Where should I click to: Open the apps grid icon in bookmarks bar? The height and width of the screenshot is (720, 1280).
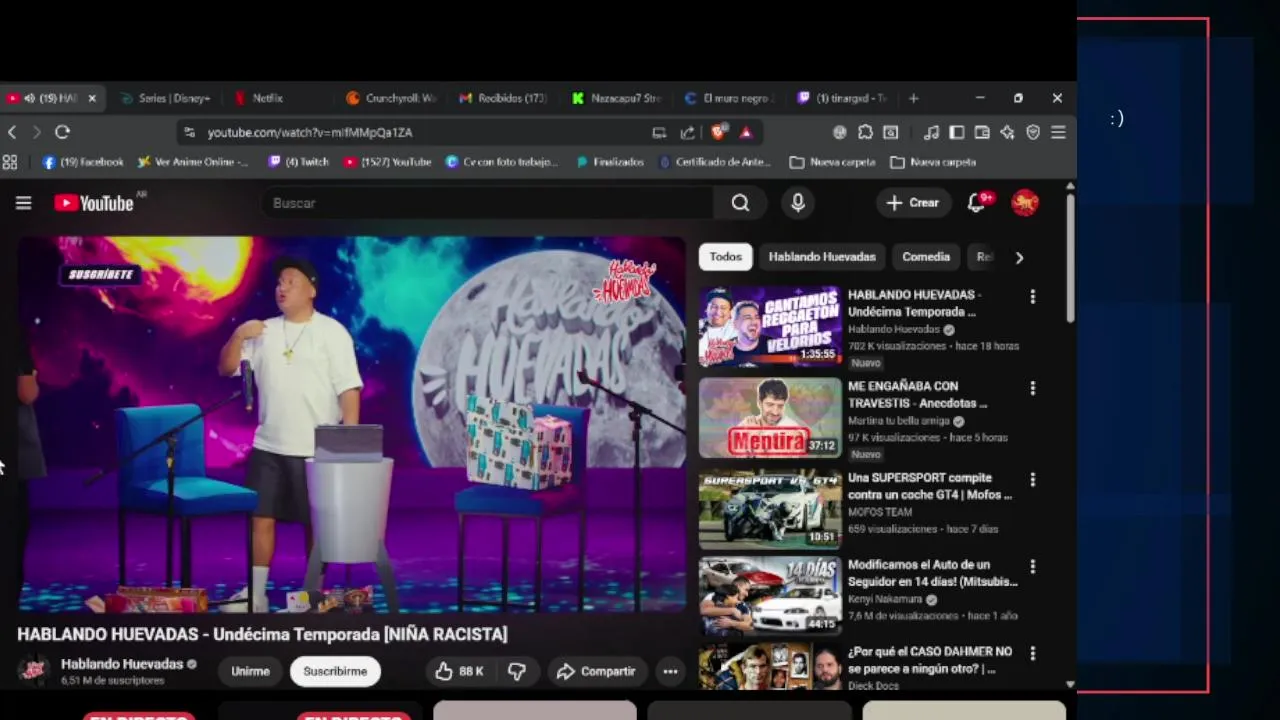10,162
